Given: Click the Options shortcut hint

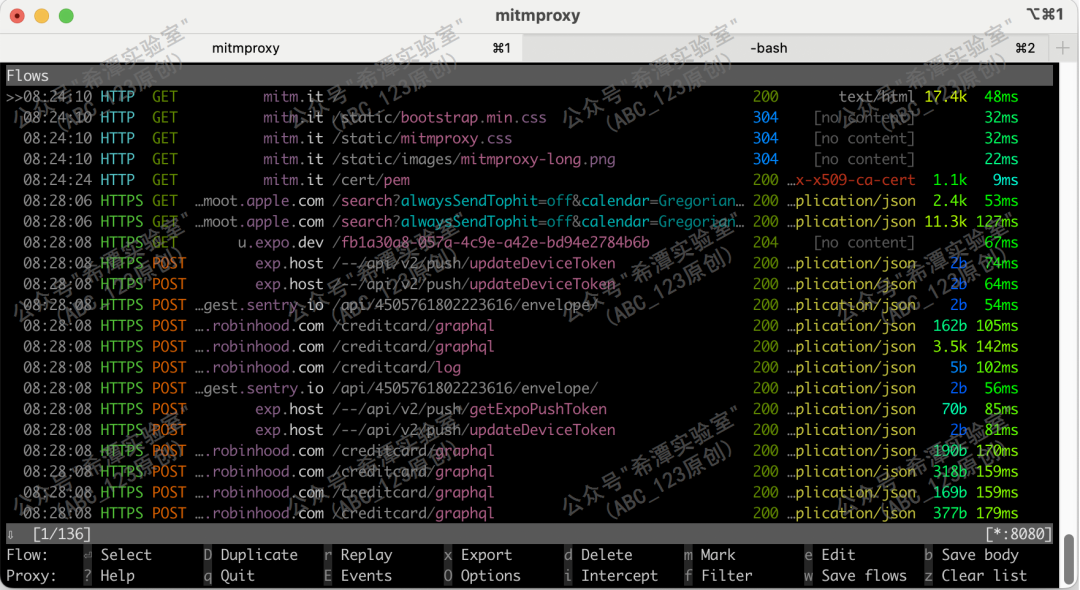Looking at the screenshot, I should coord(490,576).
